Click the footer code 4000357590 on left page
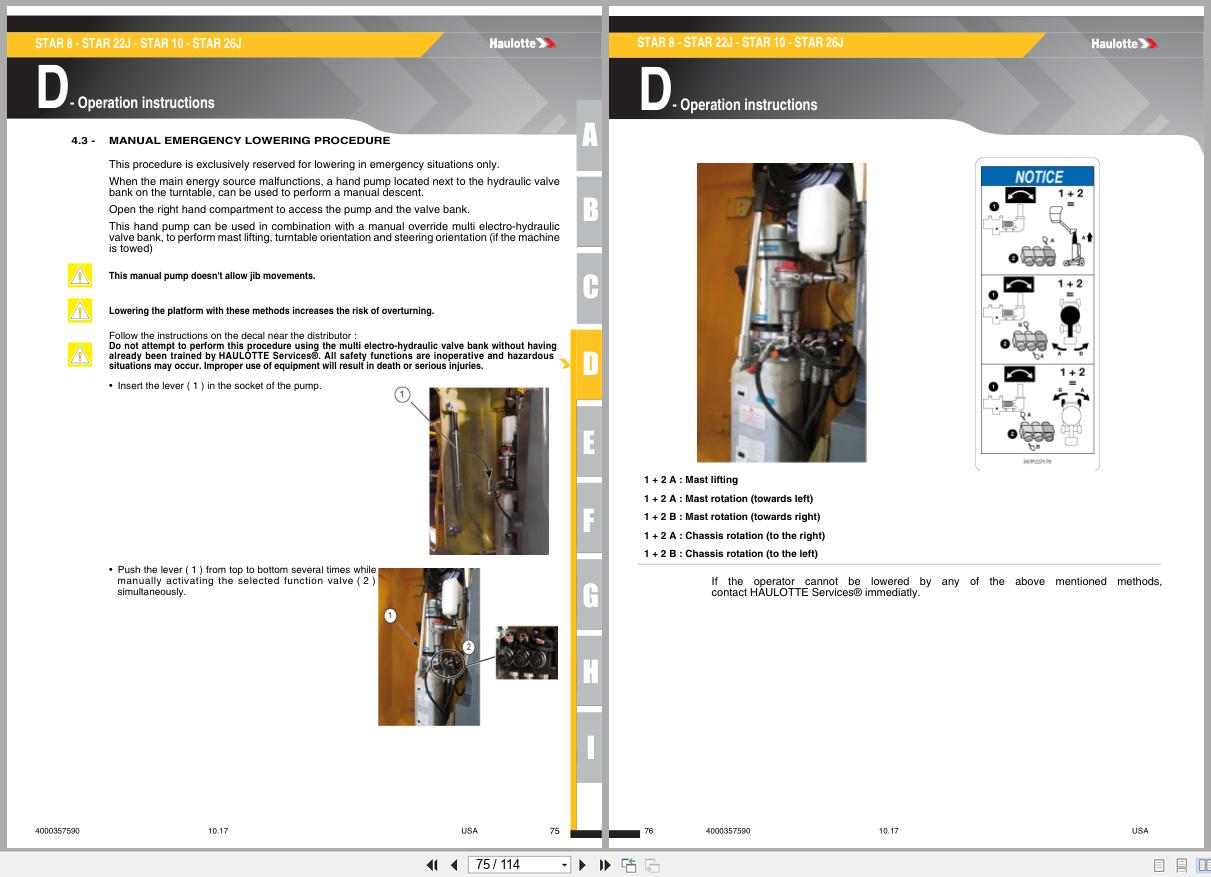 (x=57, y=831)
